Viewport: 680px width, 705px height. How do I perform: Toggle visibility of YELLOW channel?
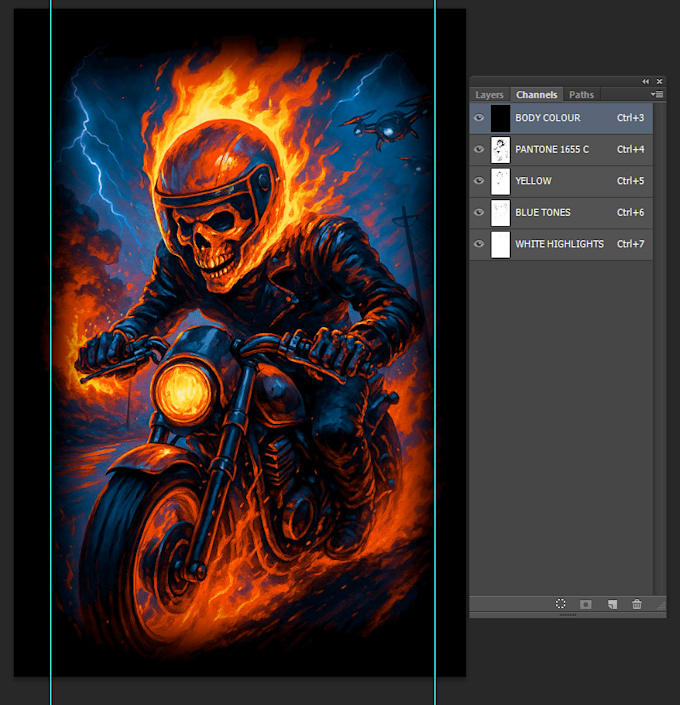point(479,181)
